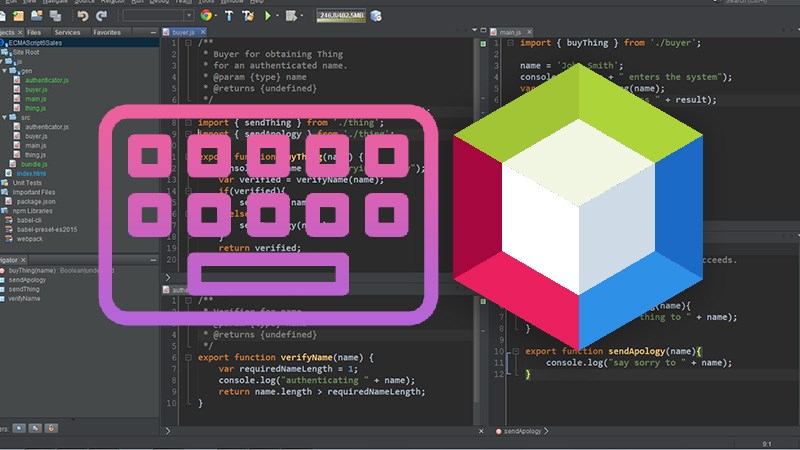Click the Open Project toolbar icon
This screenshot has width=800, height=450.
[x=37, y=16]
